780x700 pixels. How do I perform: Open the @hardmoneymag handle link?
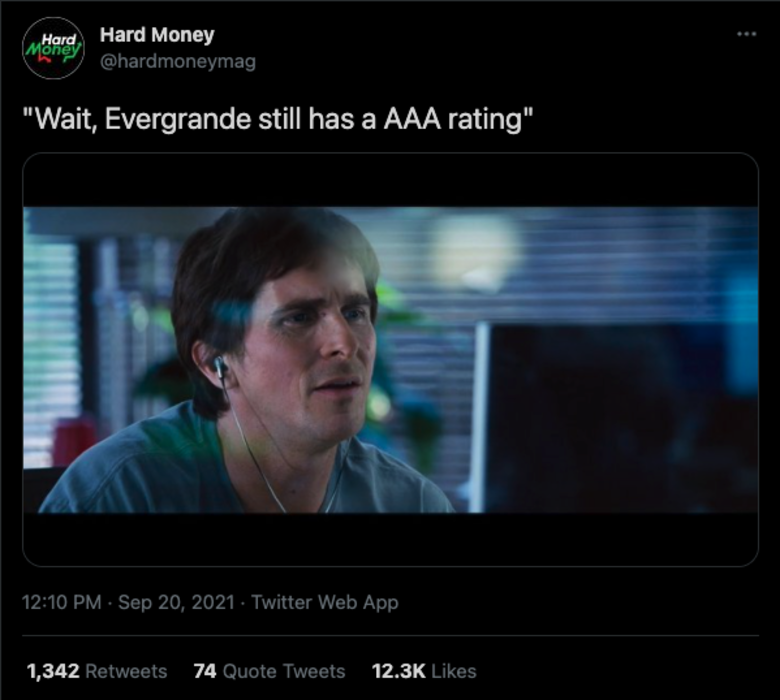[178, 61]
